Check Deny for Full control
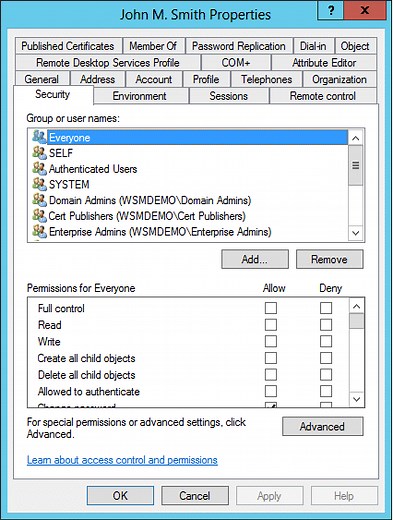The width and height of the screenshot is (393, 520). [326, 308]
